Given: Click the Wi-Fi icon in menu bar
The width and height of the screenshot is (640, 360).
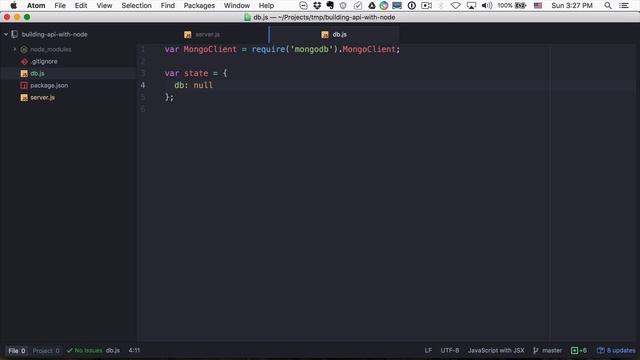Looking at the screenshot, I should [456, 6].
